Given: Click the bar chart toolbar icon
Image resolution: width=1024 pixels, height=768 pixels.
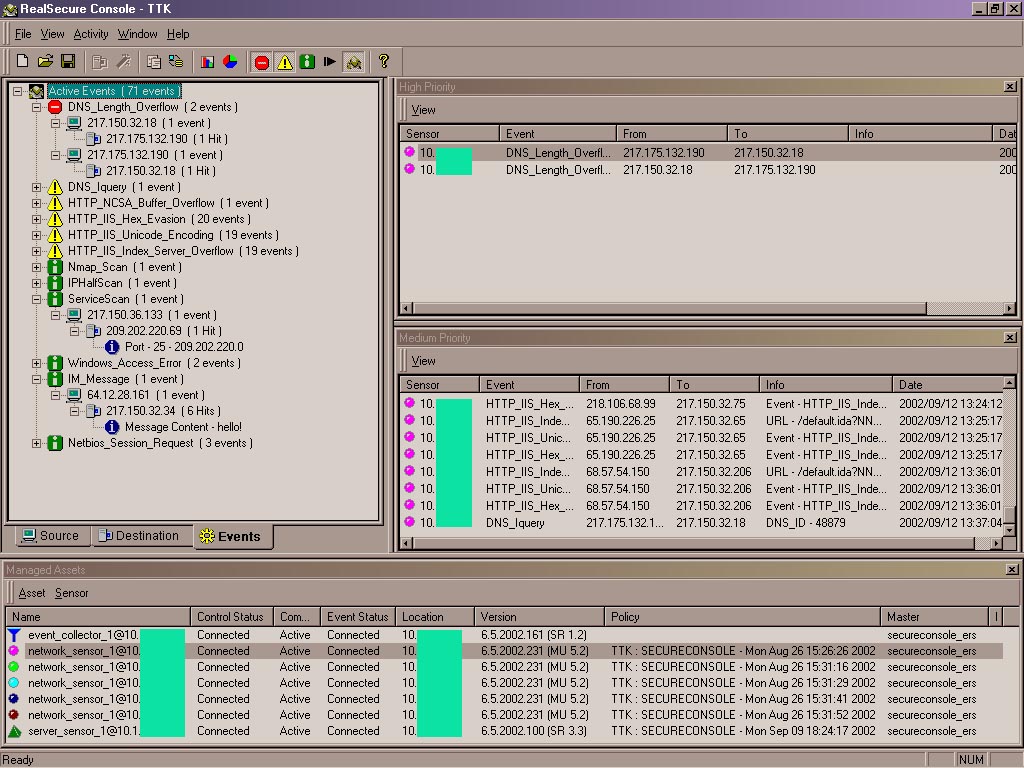Looking at the screenshot, I should (208, 62).
